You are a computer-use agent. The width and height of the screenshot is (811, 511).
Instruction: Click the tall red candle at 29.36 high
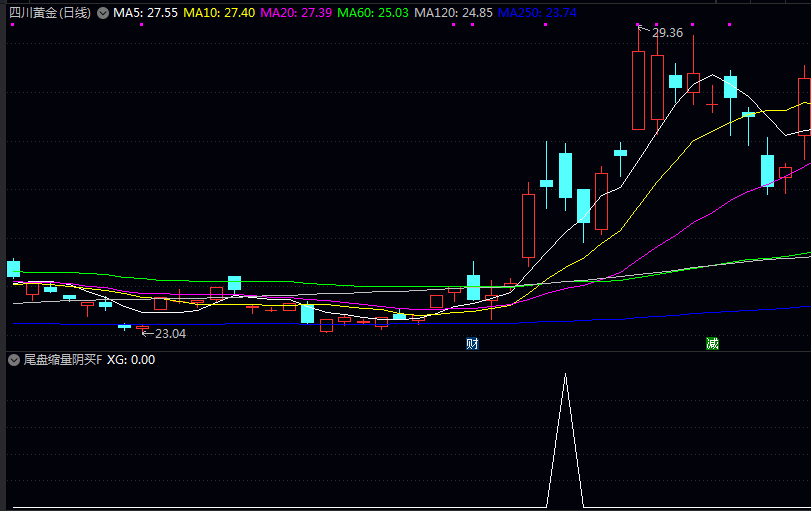[x=638, y=90]
